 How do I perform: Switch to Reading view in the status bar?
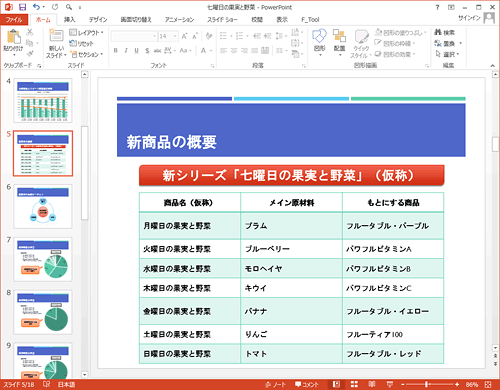point(372,384)
